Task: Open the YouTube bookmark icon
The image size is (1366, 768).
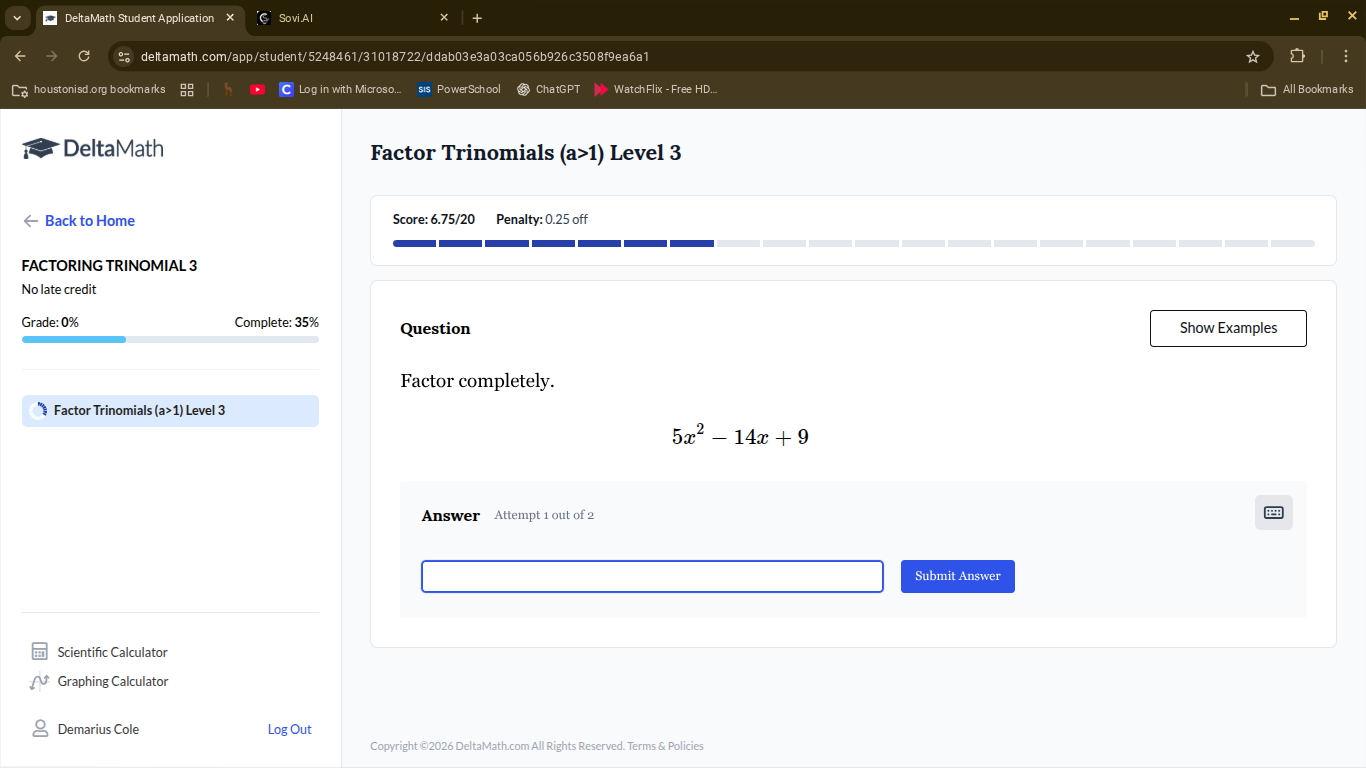Action: click(x=257, y=89)
